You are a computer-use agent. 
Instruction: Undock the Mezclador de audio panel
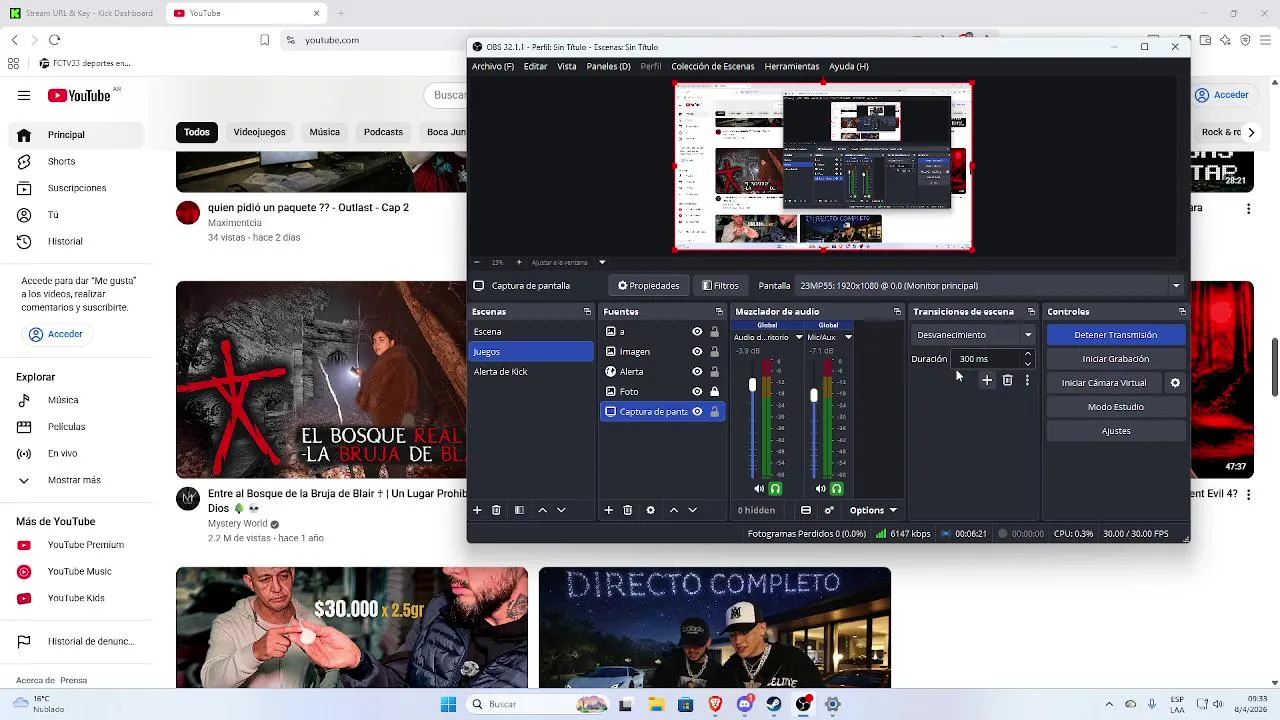tap(897, 312)
